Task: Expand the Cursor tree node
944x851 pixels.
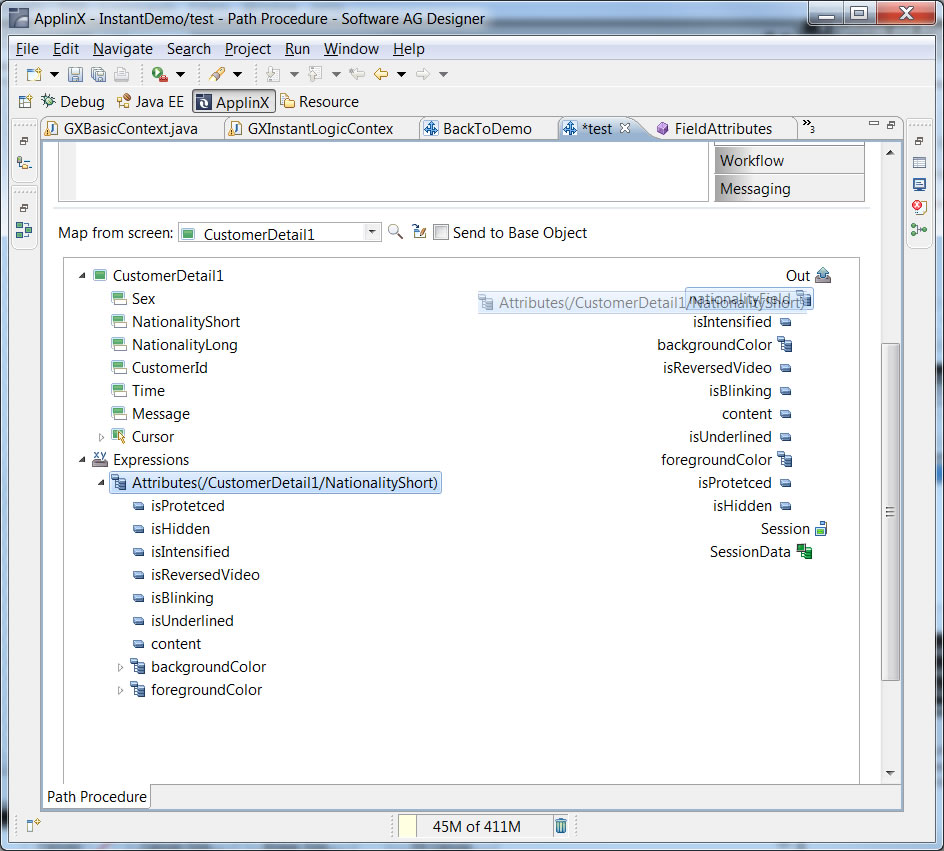Action: point(101,437)
